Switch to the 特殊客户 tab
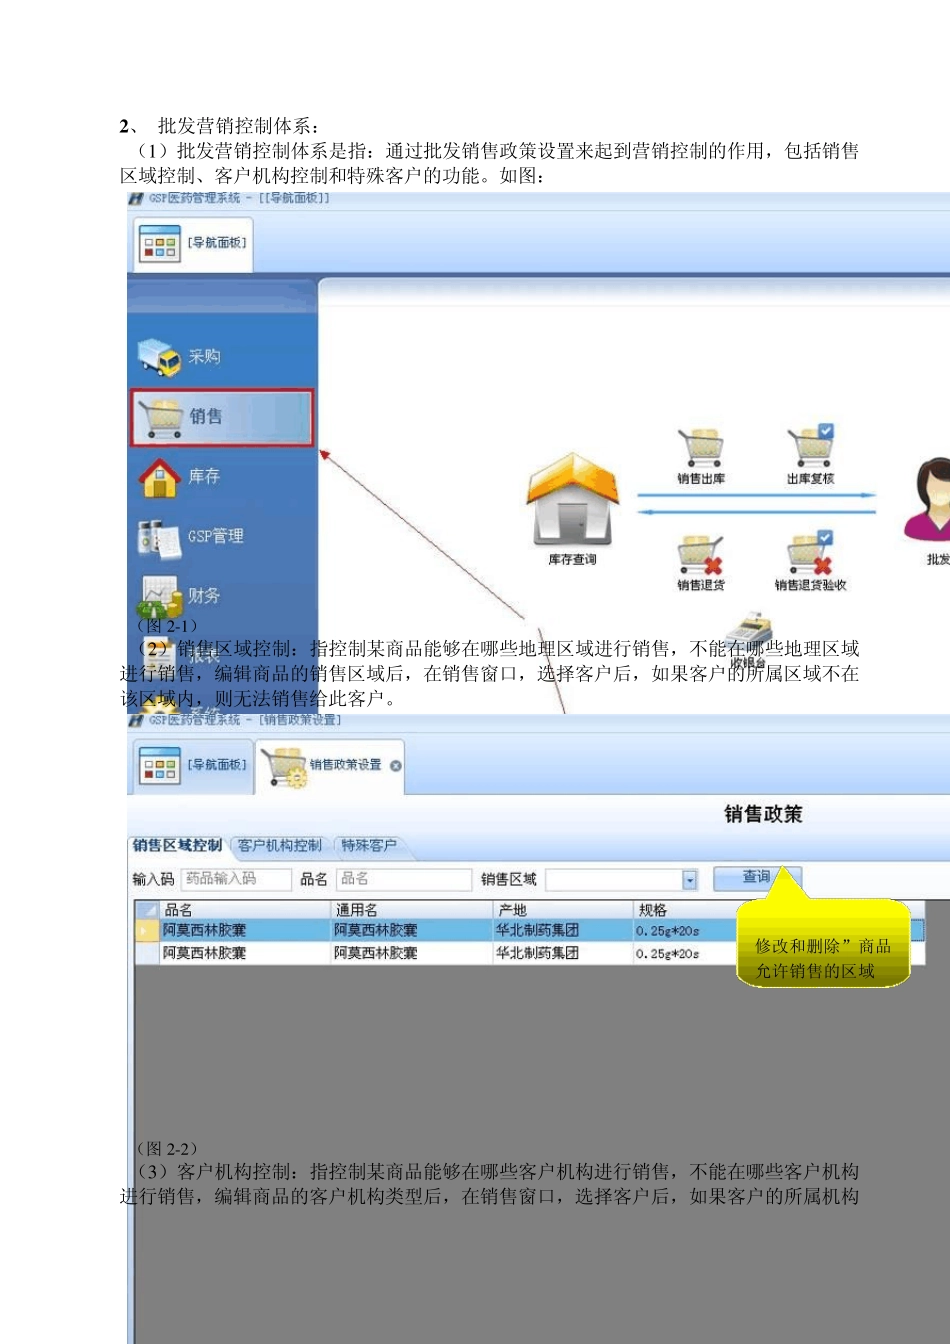Screen dimensions: 950x1344 [369, 846]
